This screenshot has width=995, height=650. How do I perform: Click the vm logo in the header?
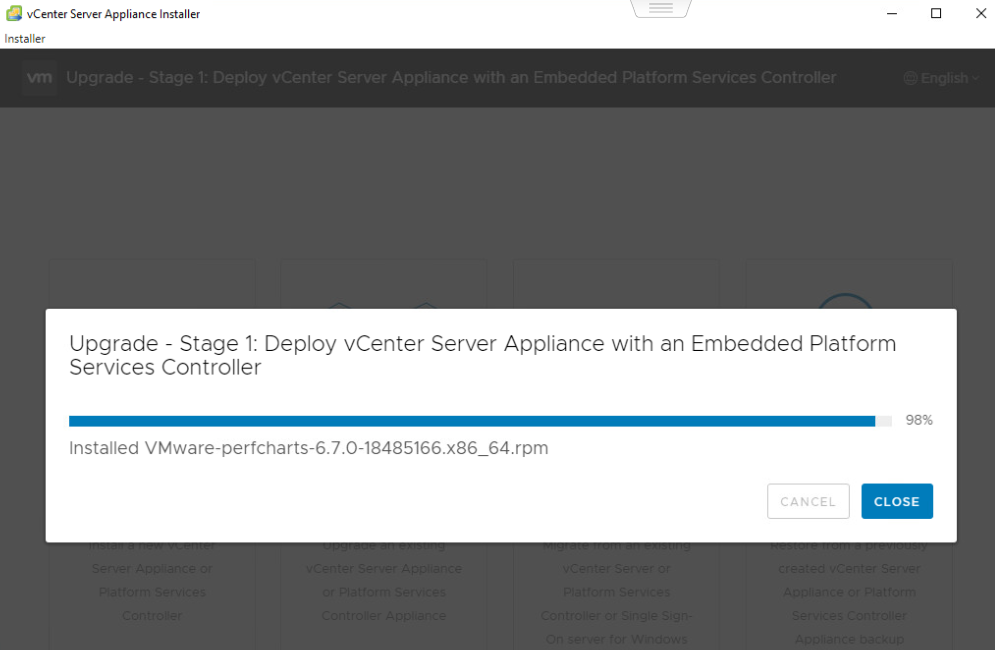click(x=39, y=77)
